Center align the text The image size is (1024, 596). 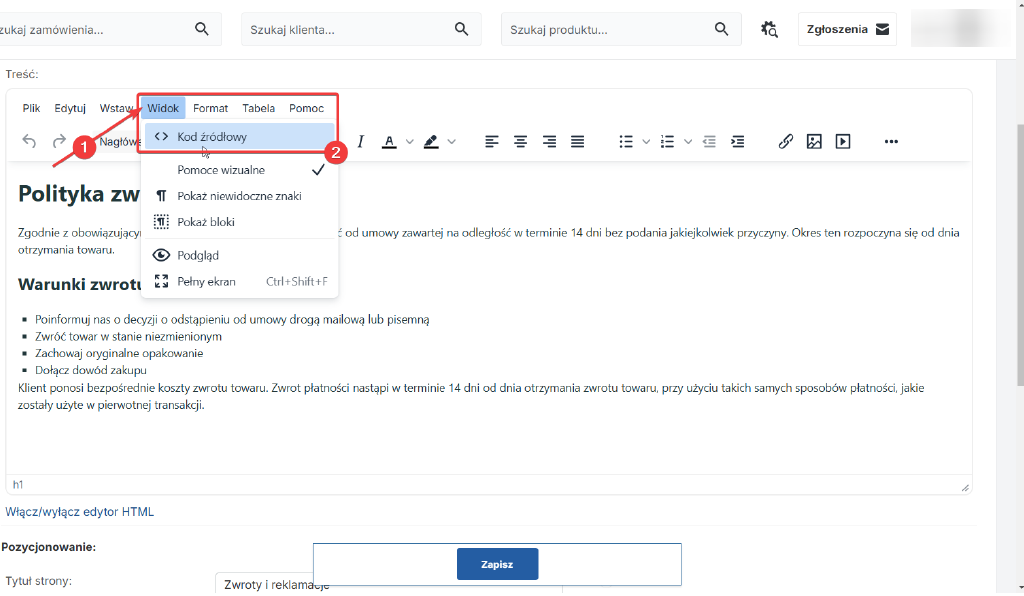click(x=520, y=142)
